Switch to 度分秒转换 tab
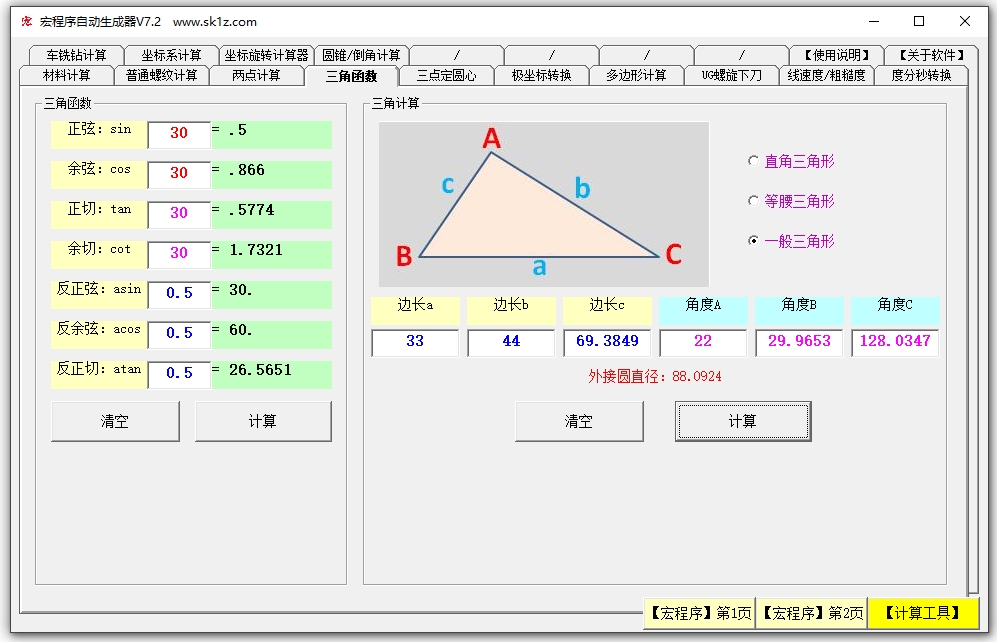The height and width of the screenshot is (642, 997). click(921, 76)
